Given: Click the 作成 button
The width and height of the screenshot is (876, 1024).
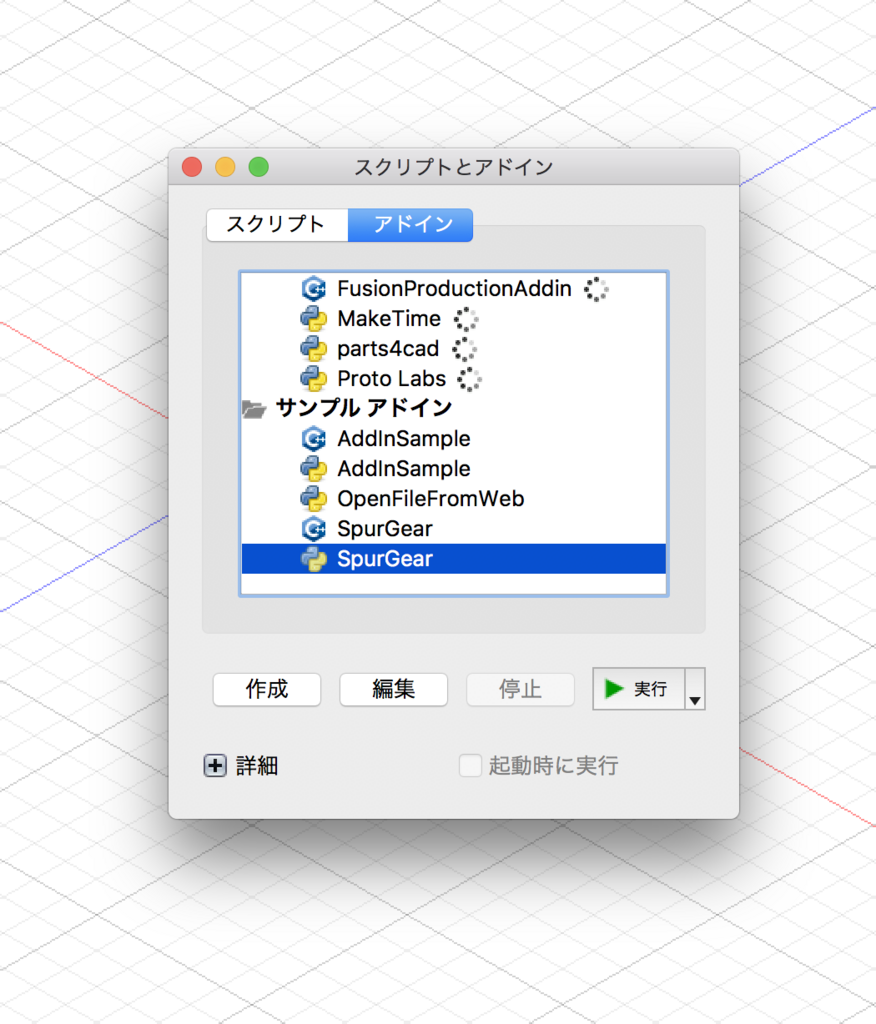Looking at the screenshot, I should coord(267,689).
